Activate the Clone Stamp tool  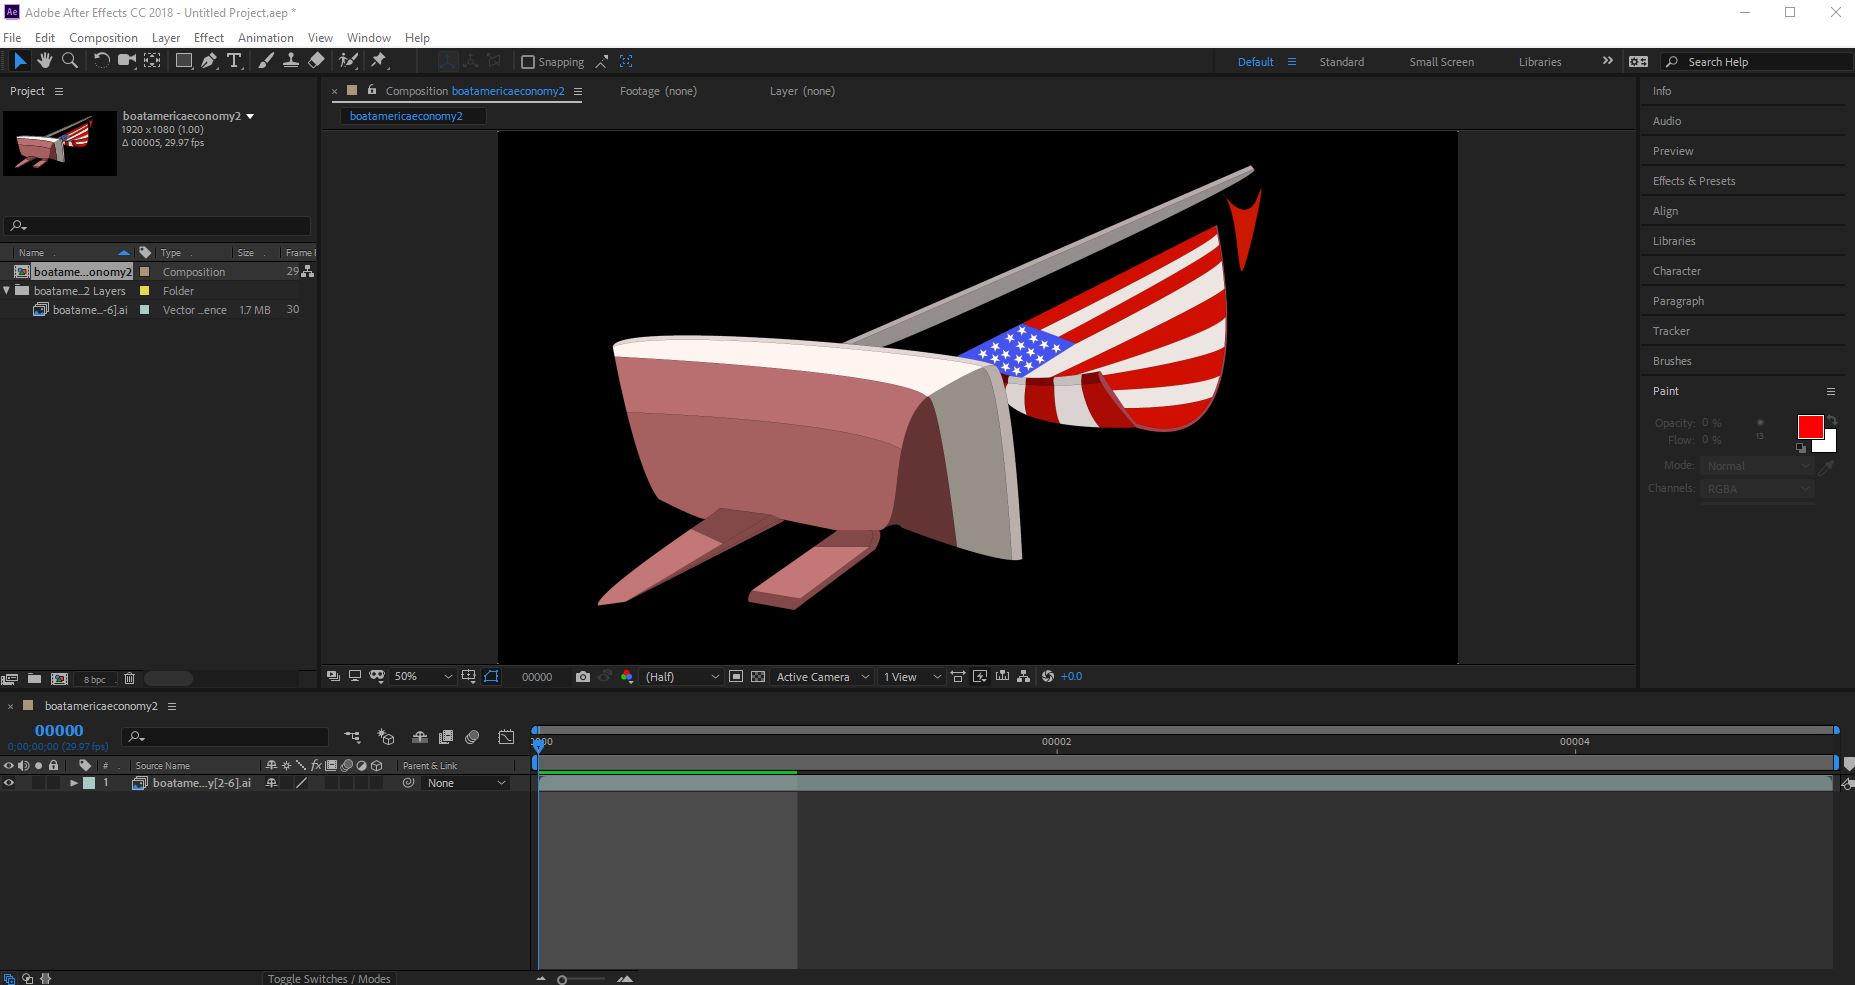[291, 61]
